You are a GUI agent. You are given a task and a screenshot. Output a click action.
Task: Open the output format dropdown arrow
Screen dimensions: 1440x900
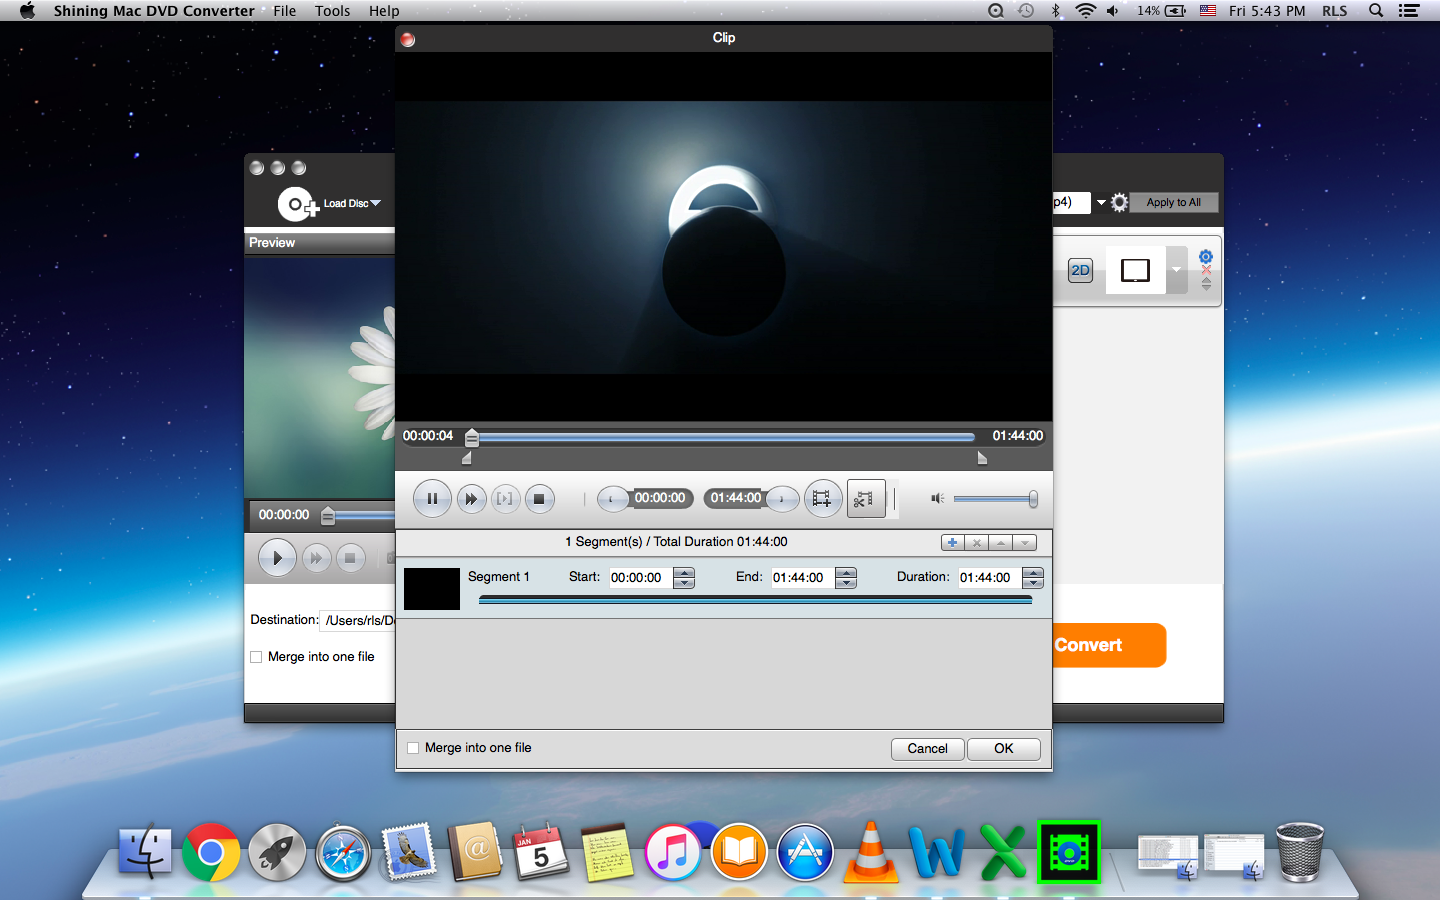coord(1101,202)
